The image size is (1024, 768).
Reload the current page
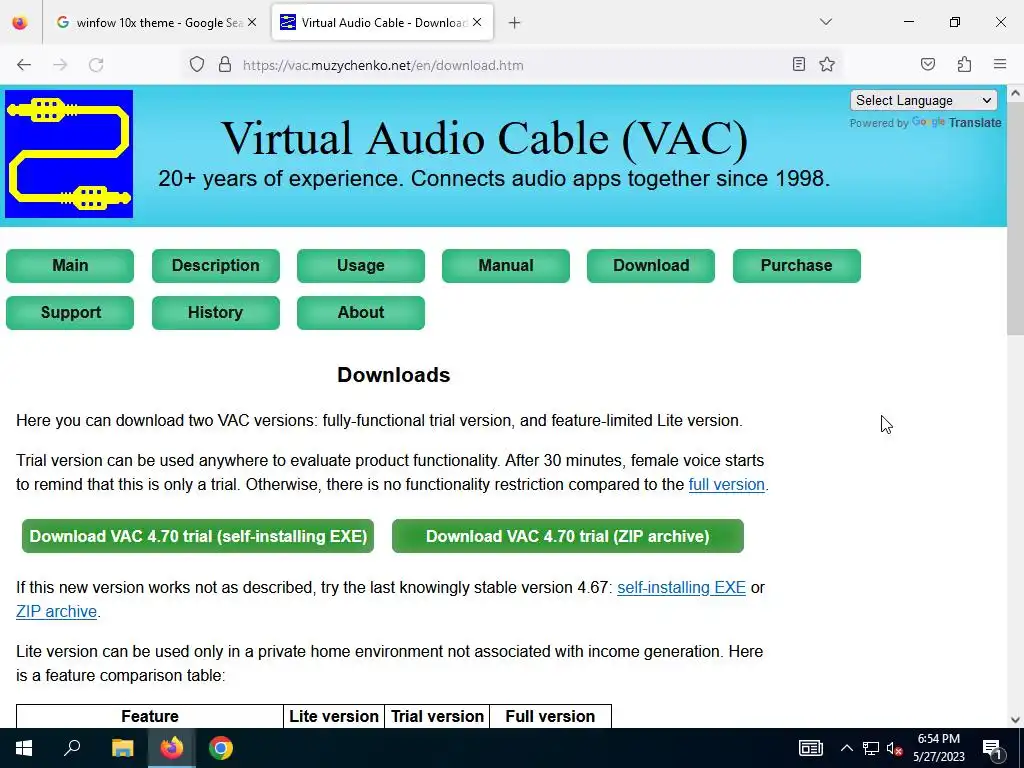[96, 65]
